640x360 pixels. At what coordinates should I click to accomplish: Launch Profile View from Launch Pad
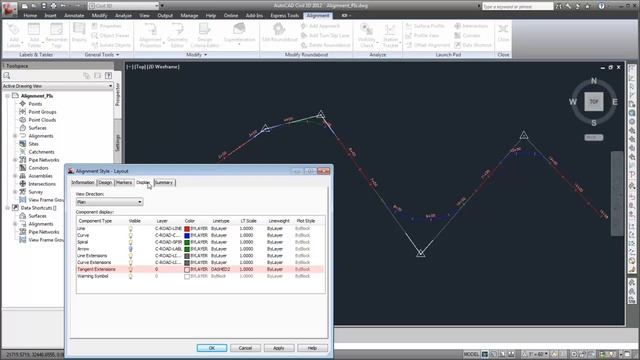422,36
